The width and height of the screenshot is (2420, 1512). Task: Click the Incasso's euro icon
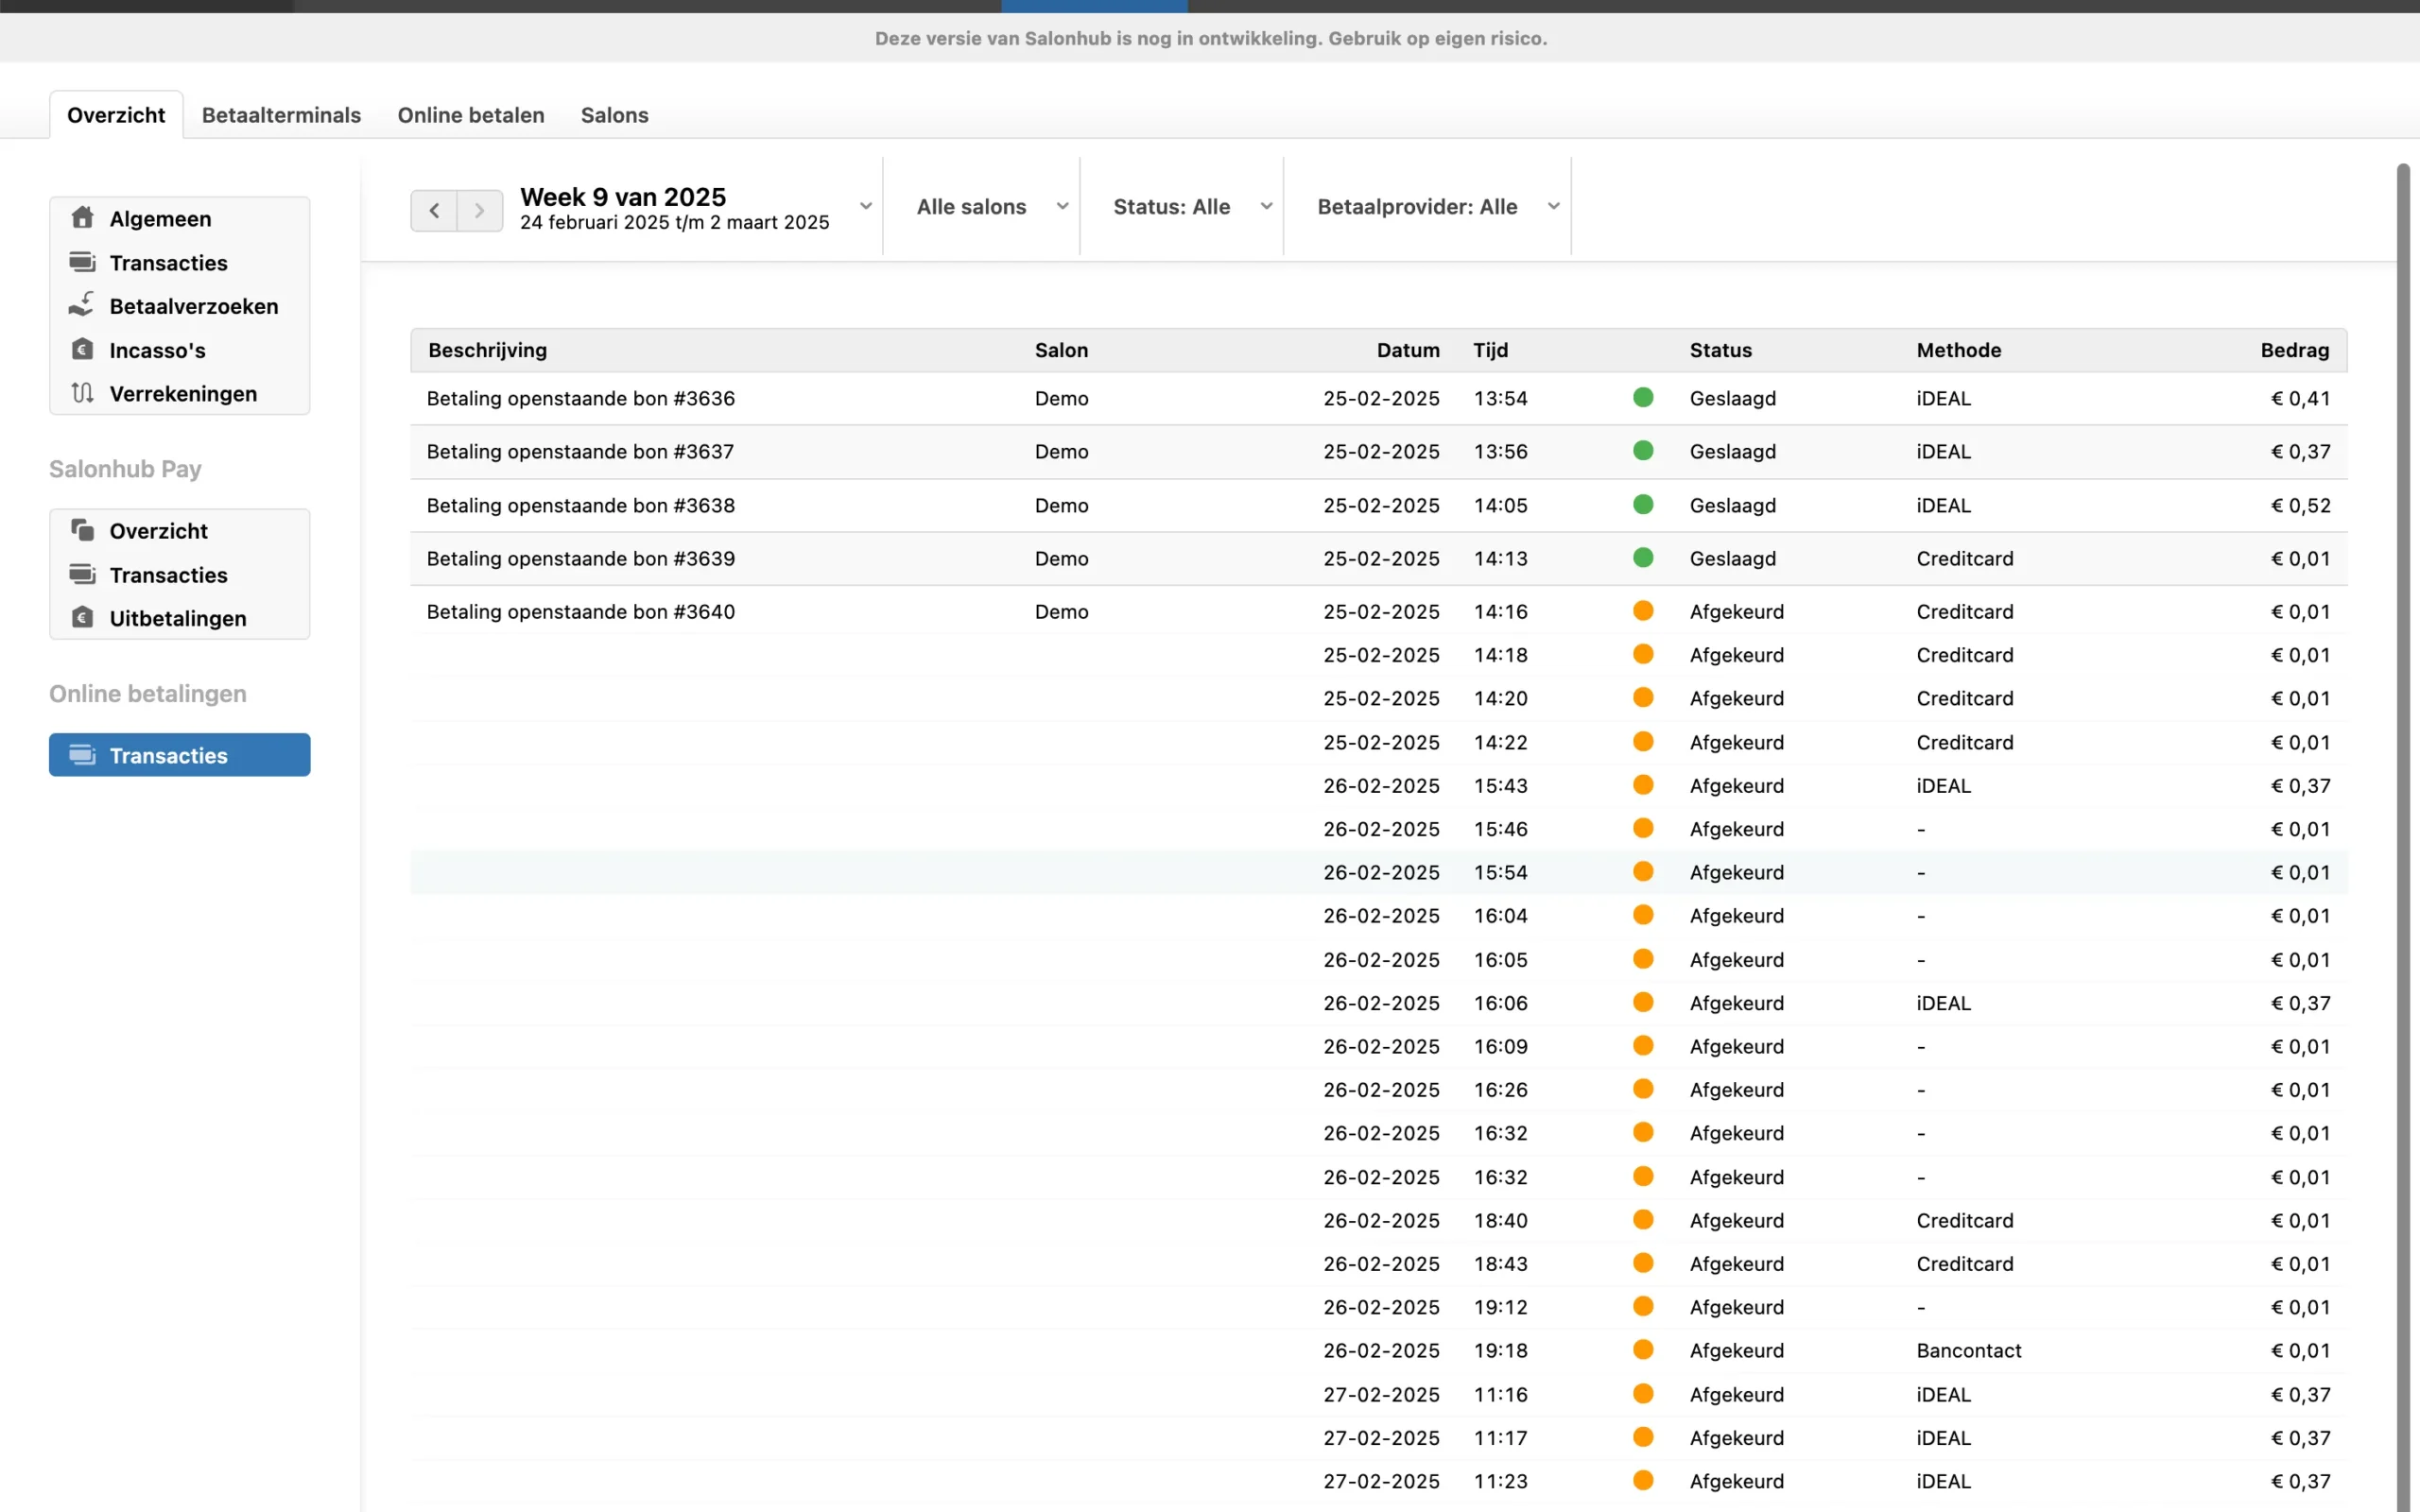tap(83, 349)
